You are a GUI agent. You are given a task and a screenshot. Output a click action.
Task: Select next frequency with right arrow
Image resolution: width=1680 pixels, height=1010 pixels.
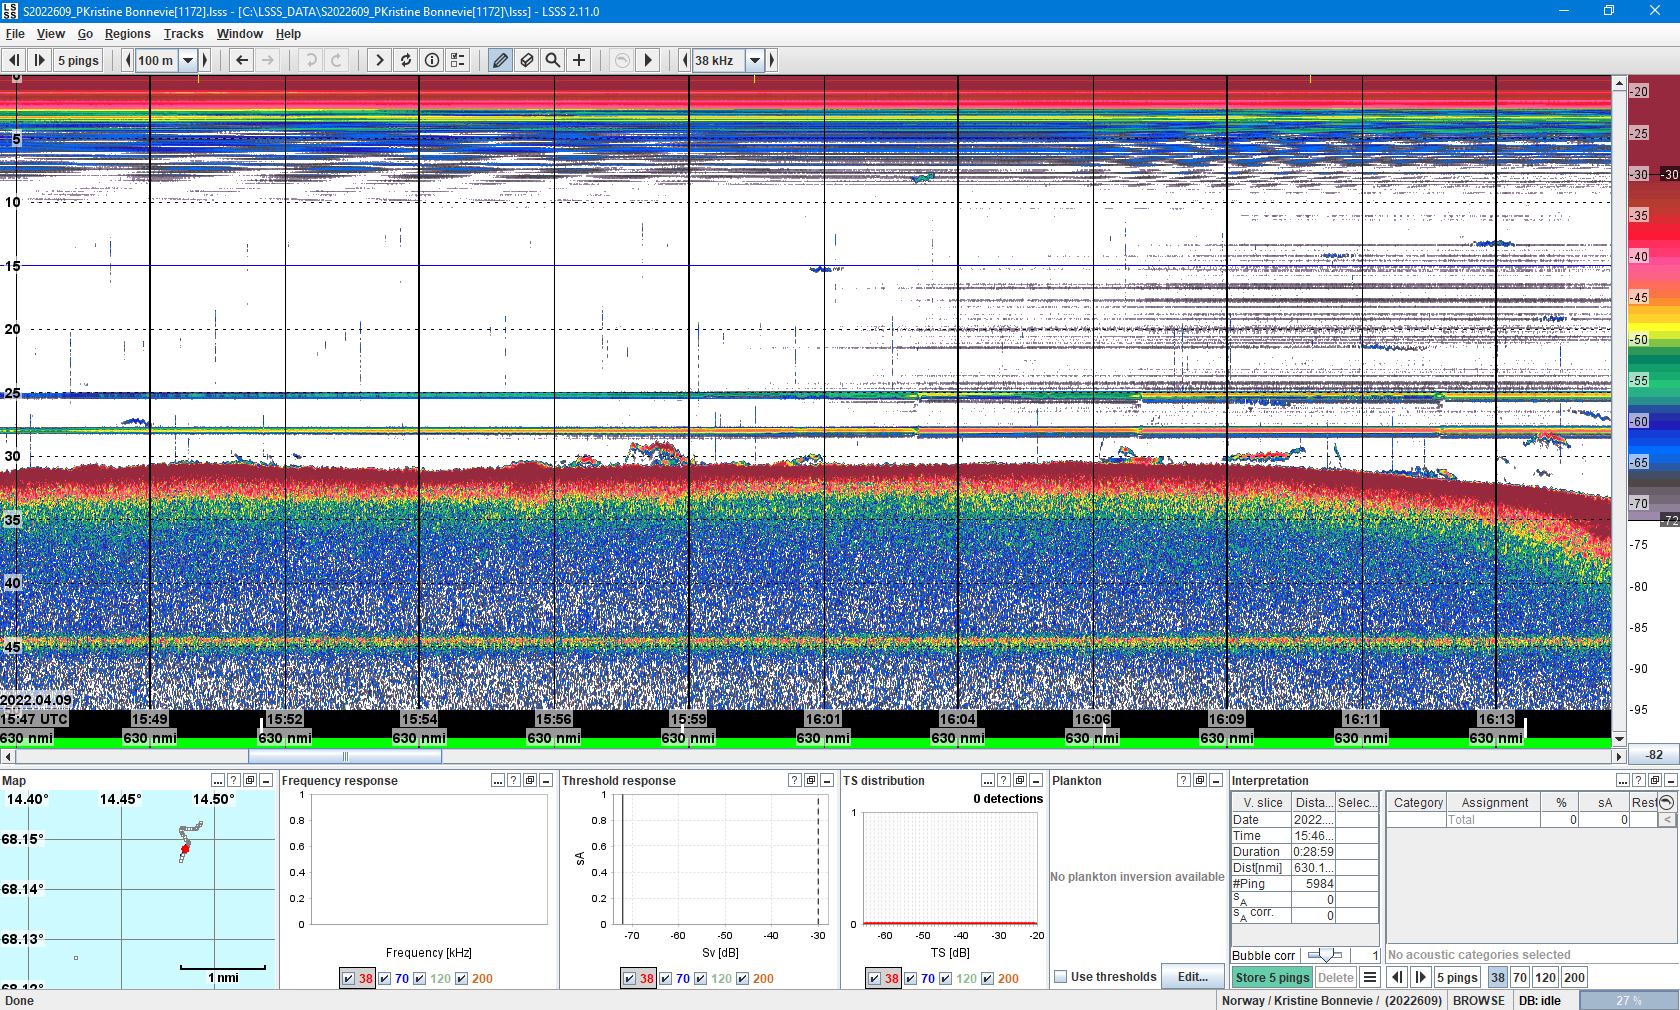[x=771, y=60]
